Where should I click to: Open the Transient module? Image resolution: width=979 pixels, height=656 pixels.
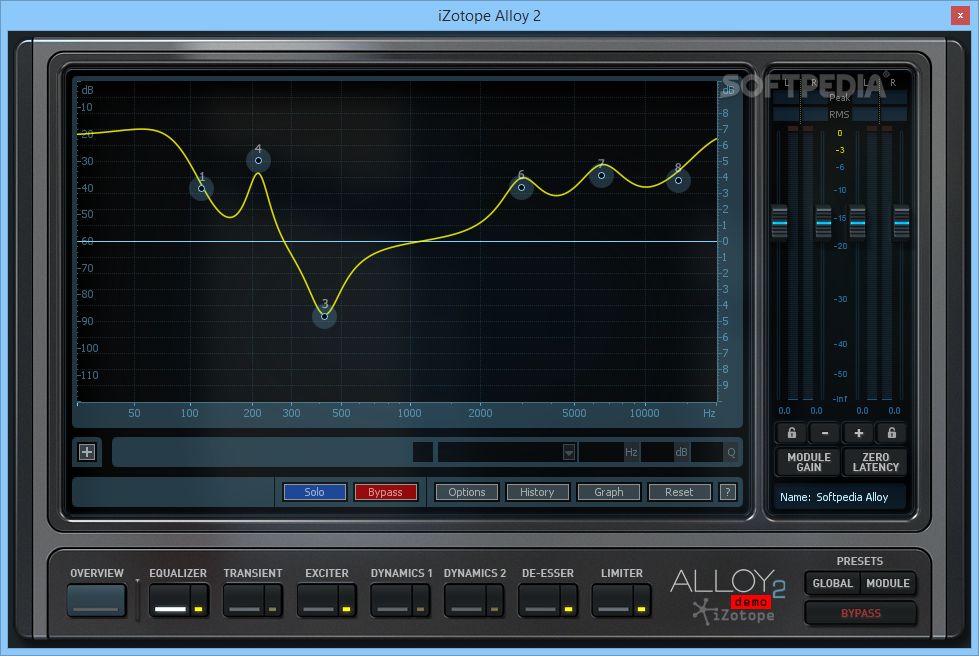click(244, 600)
